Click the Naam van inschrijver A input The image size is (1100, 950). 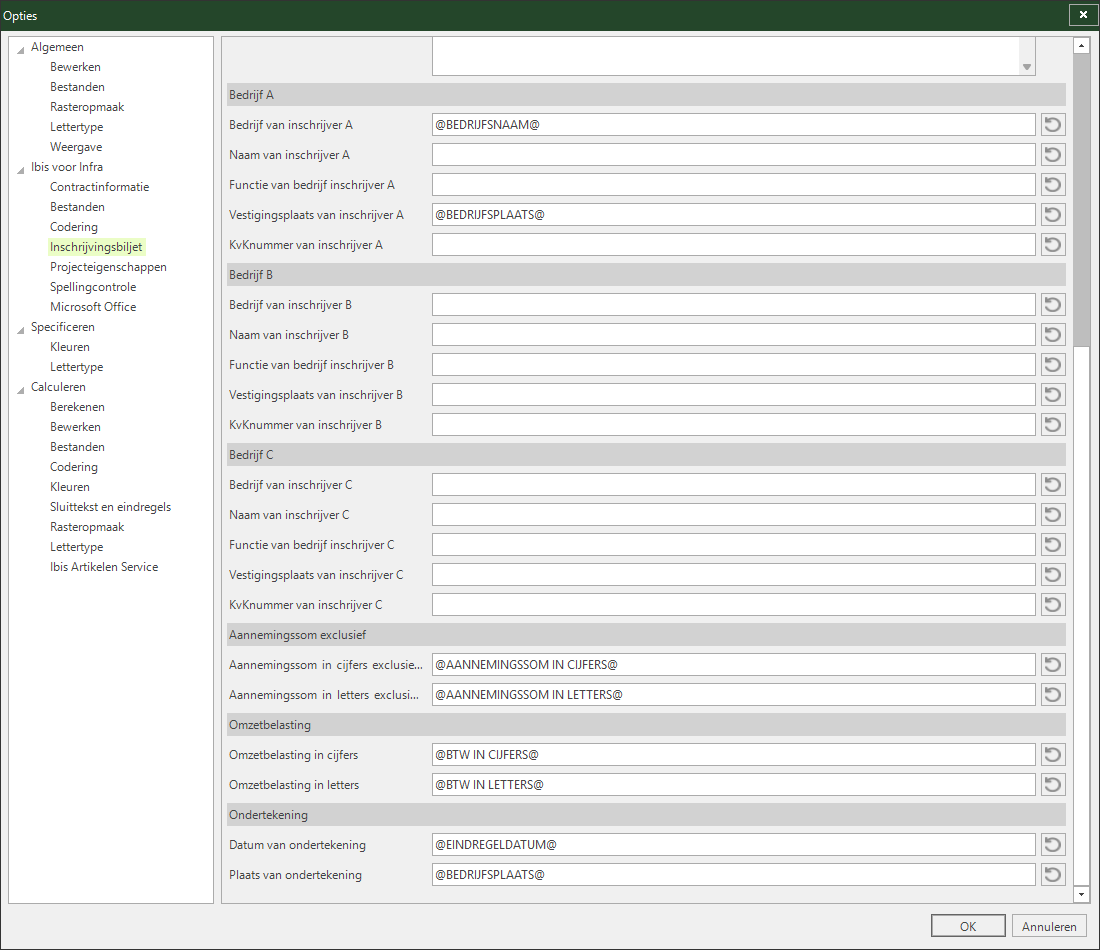(733, 155)
